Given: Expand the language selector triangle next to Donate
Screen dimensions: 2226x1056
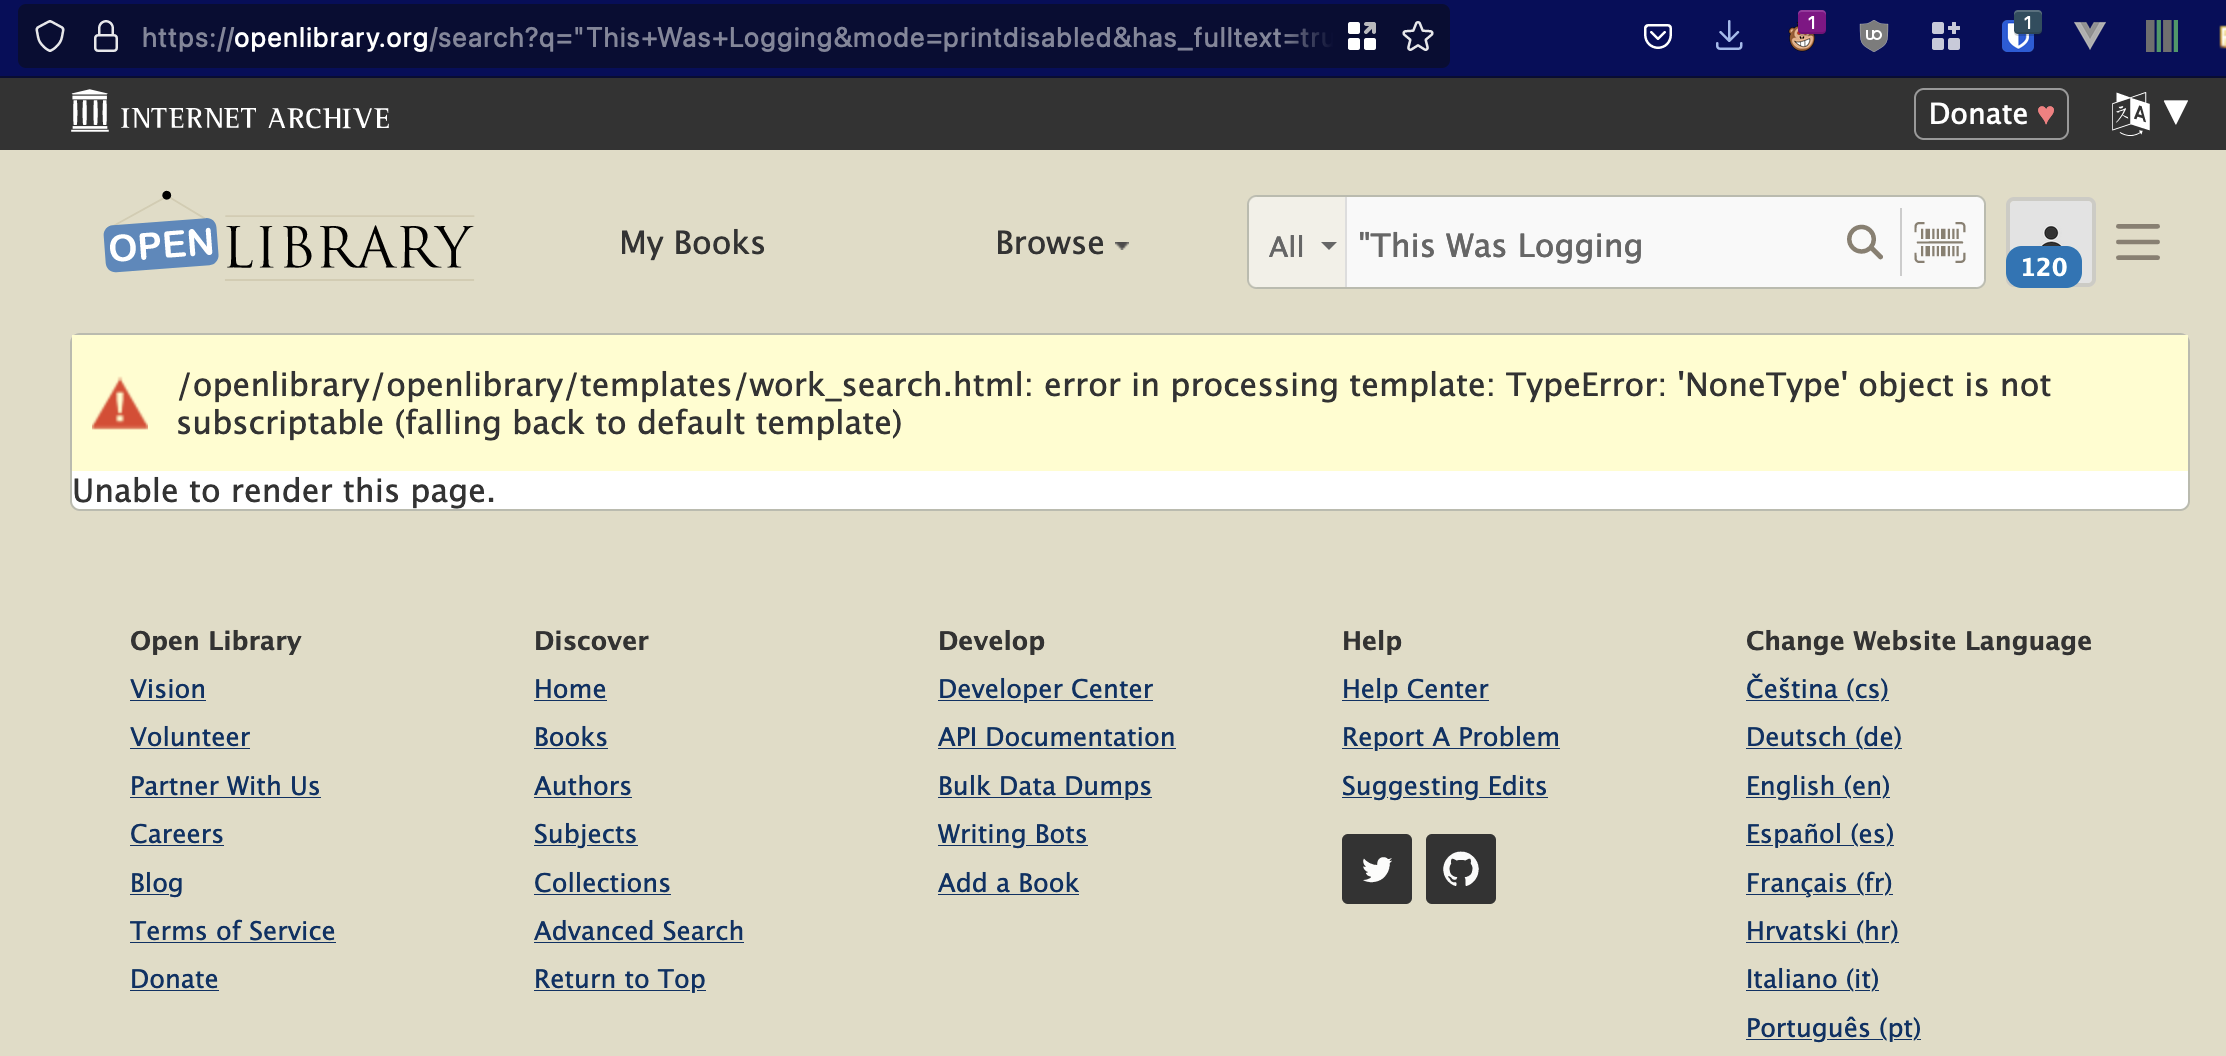Looking at the screenshot, I should (x=2178, y=113).
